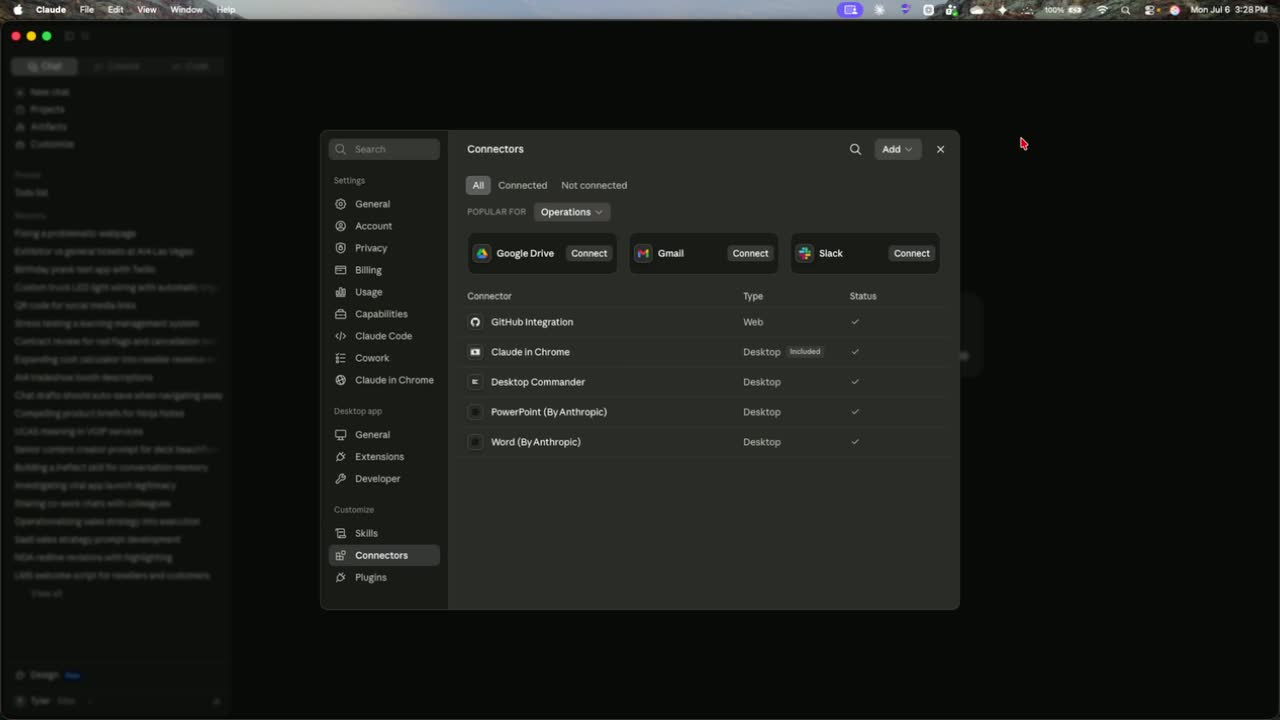
Task: Click the PowerPoint (By Anthropic) connector icon
Action: point(475,412)
